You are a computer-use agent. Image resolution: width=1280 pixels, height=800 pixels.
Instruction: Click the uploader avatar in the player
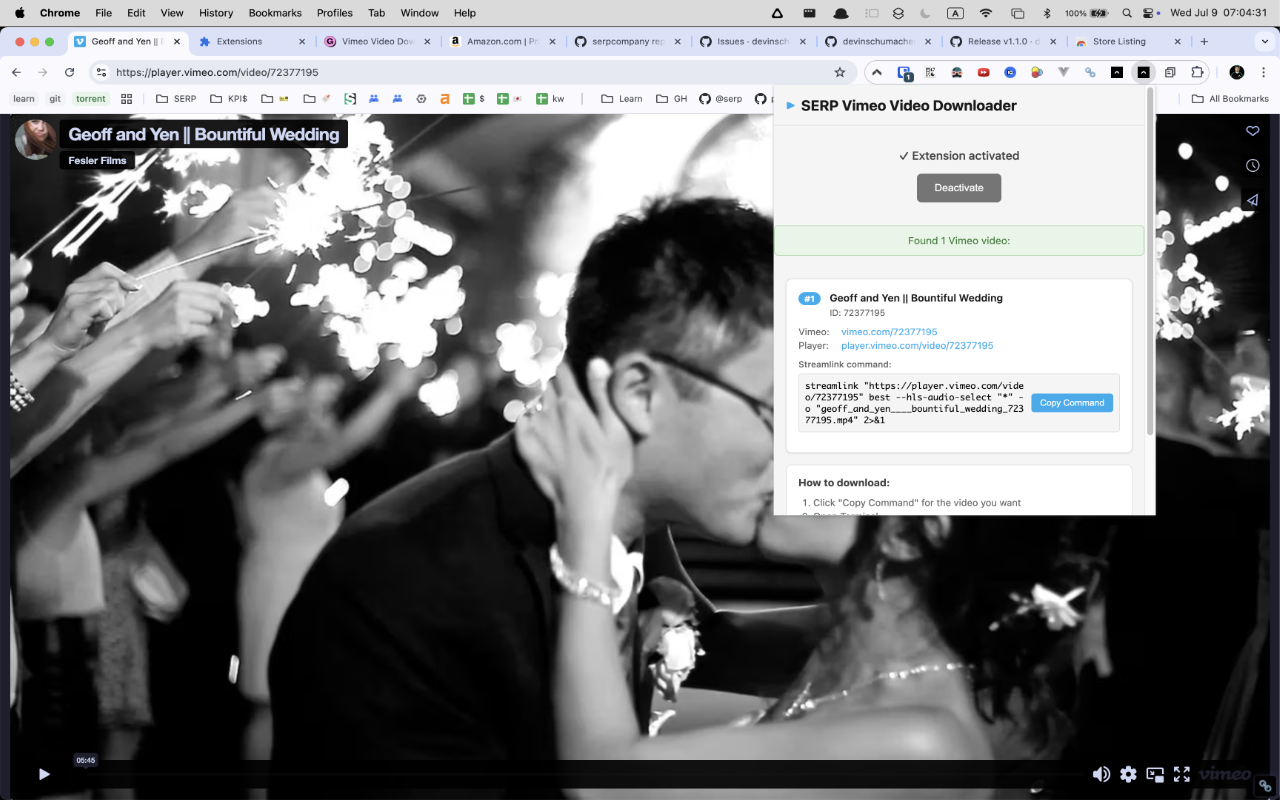(x=35, y=139)
